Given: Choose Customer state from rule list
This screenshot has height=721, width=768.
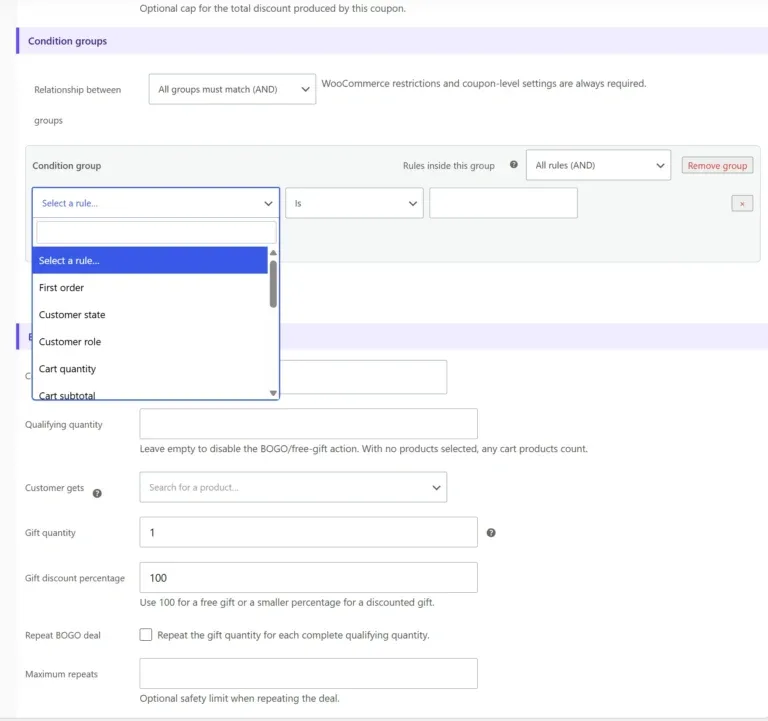Looking at the screenshot, I should click(x=150, y=314).
